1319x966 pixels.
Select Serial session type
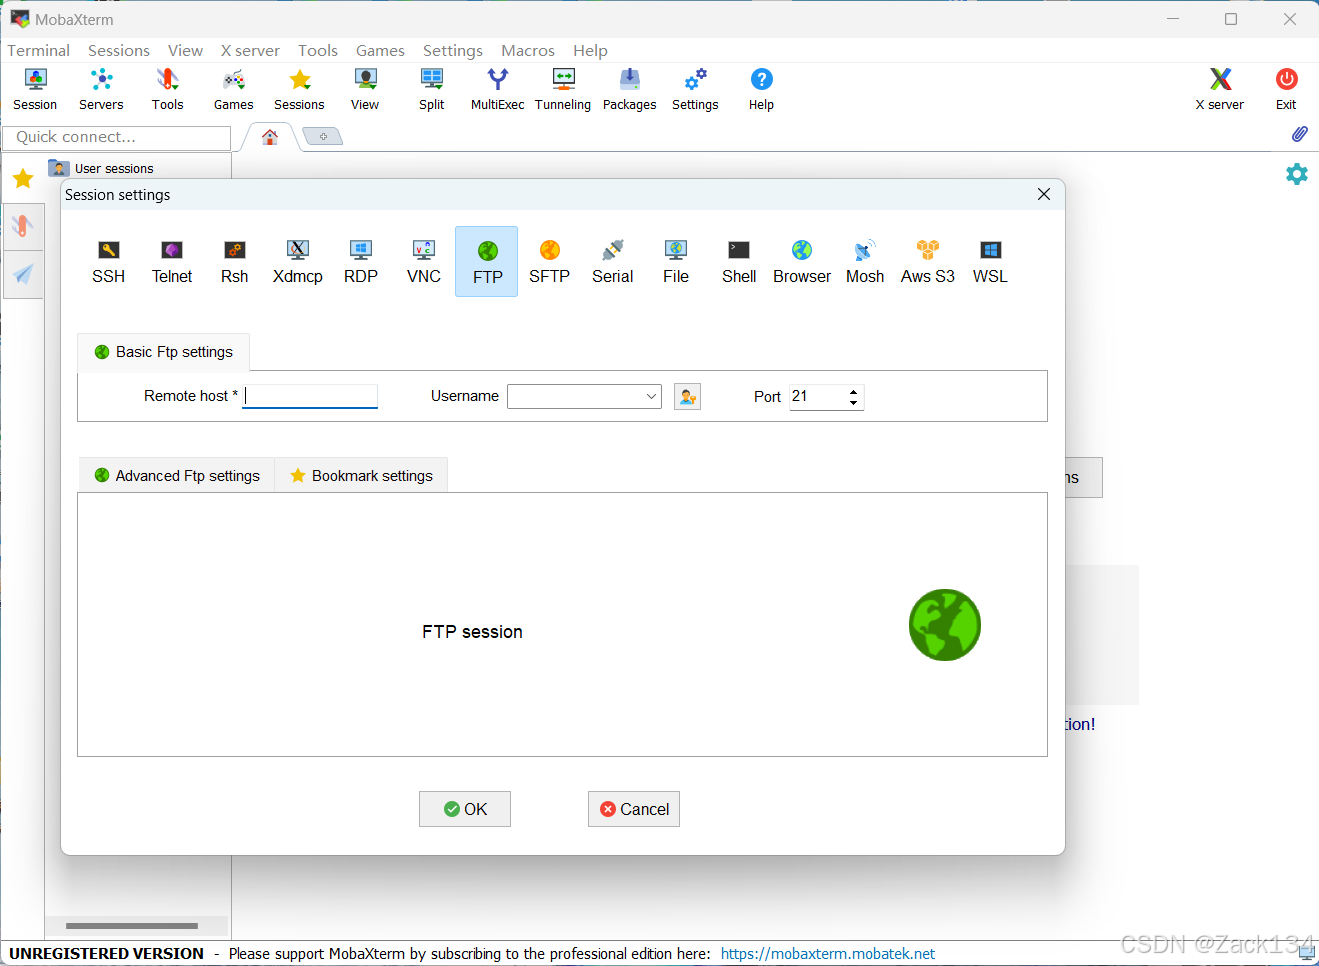(613, 262)
